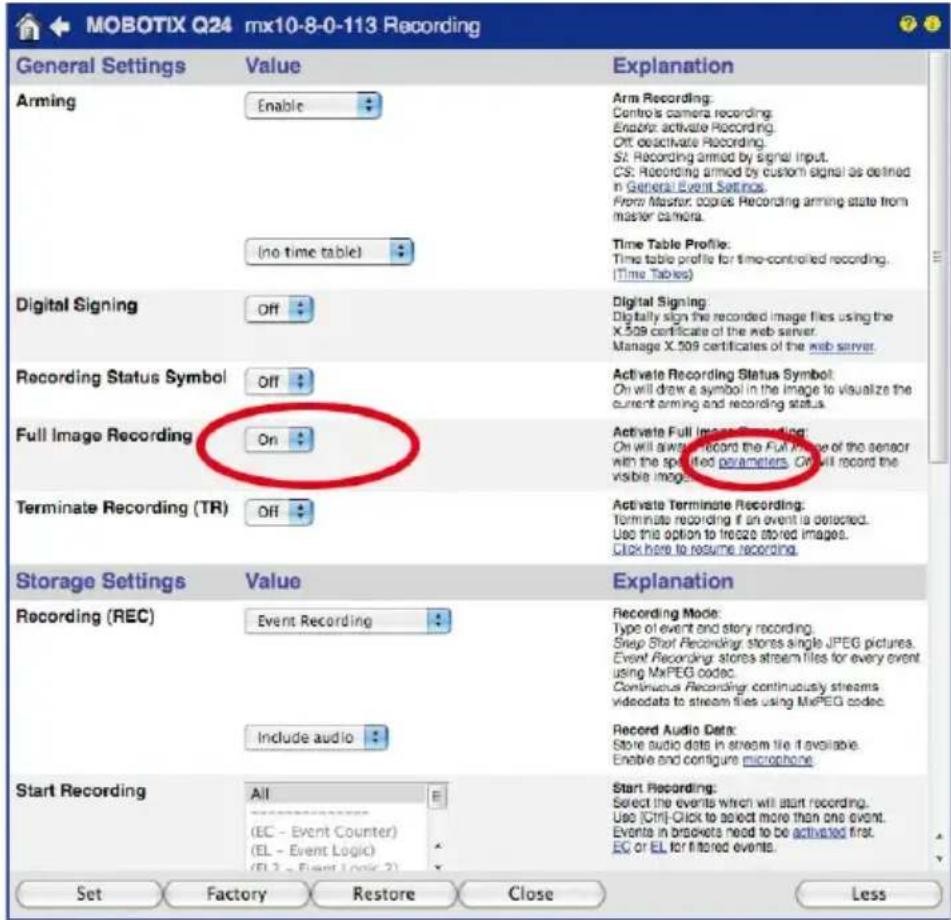Follow the web server link
The image size is (951, 920).
[841, 346]
